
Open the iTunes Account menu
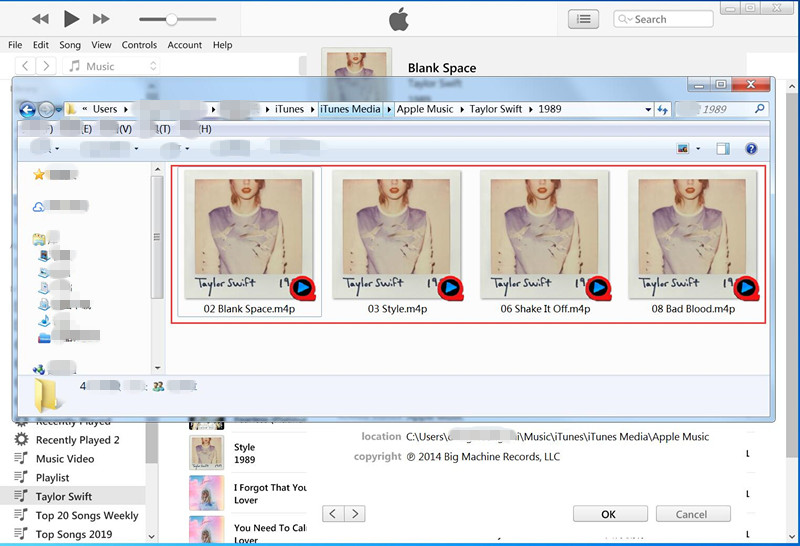tap(185, 45)
